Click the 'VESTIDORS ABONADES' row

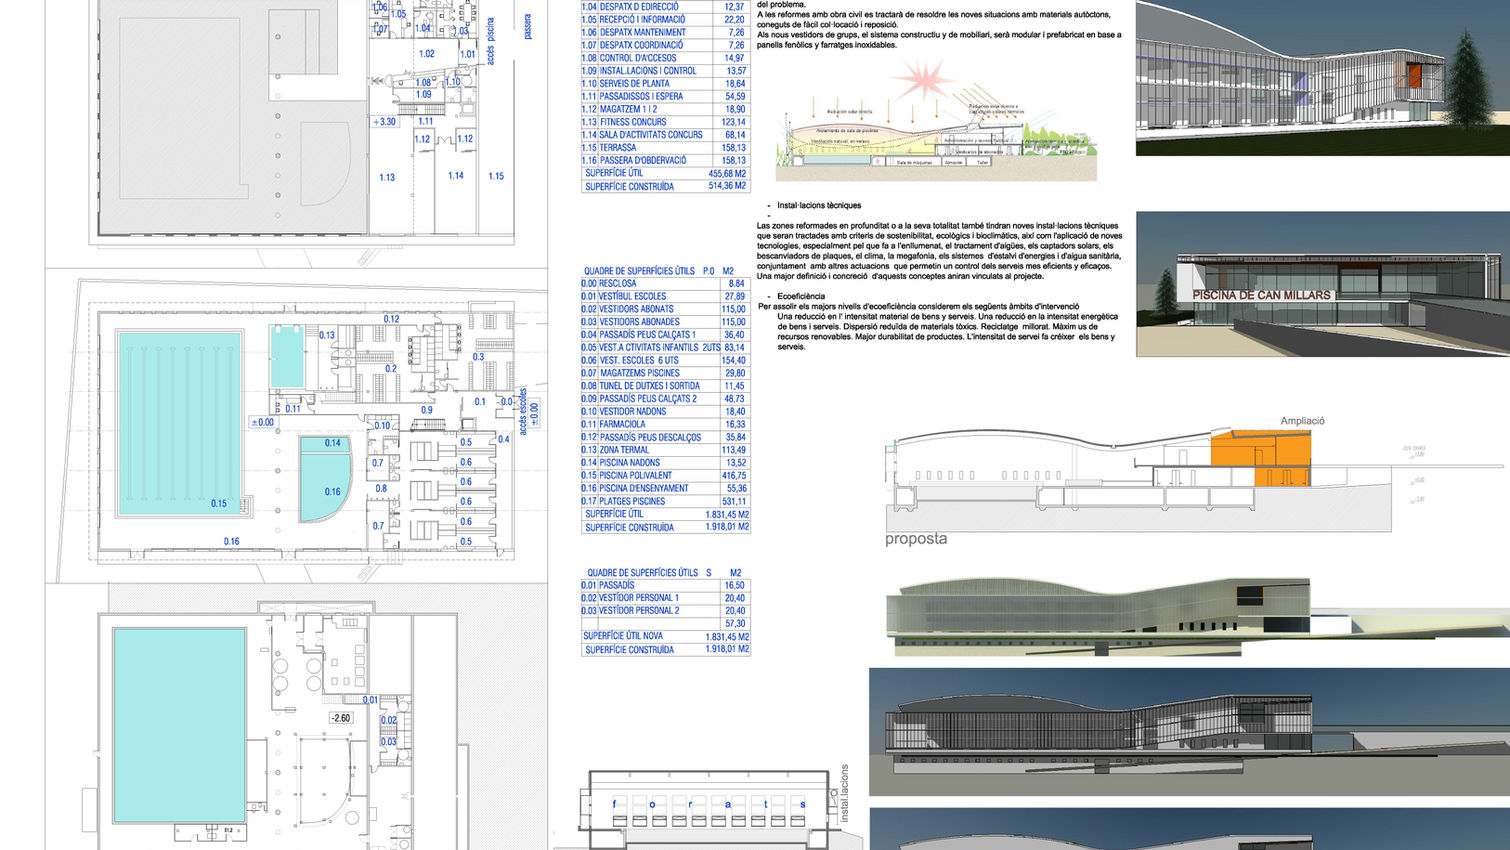[x=664, y=322]
